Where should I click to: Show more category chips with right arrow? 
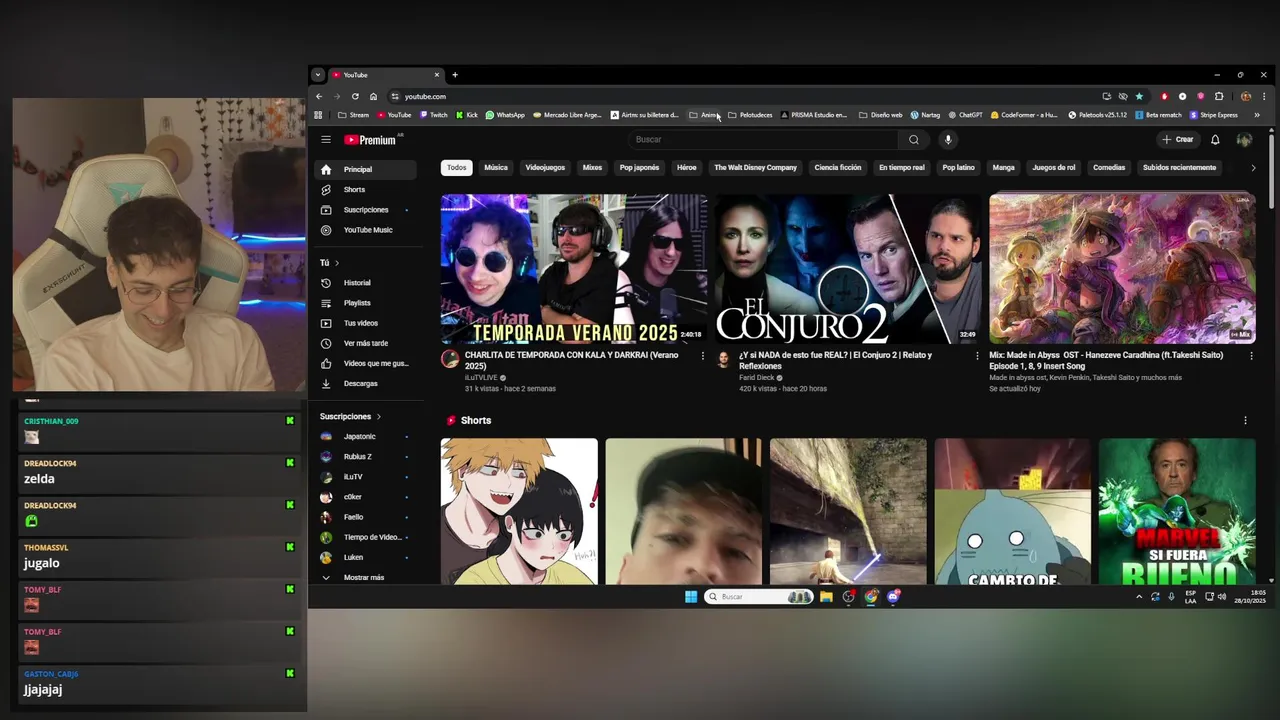tap(1253, 168)
